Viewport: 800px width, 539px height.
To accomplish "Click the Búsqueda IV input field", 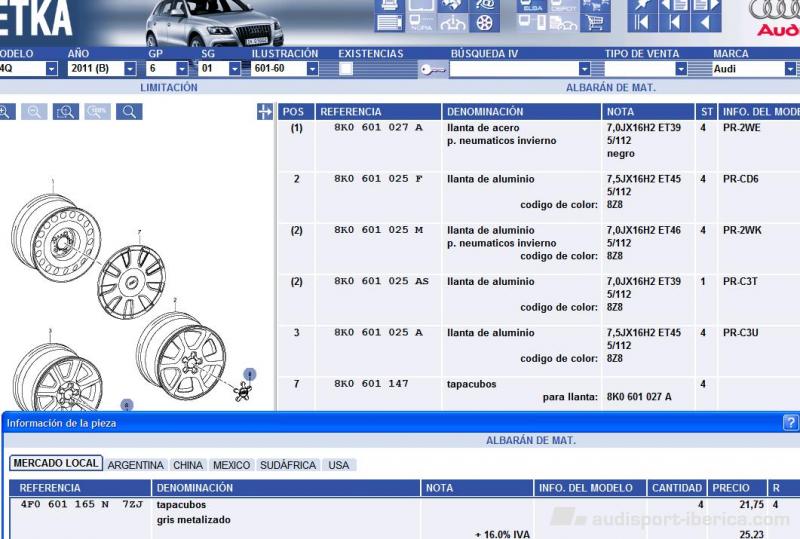I will click(514, 68).
